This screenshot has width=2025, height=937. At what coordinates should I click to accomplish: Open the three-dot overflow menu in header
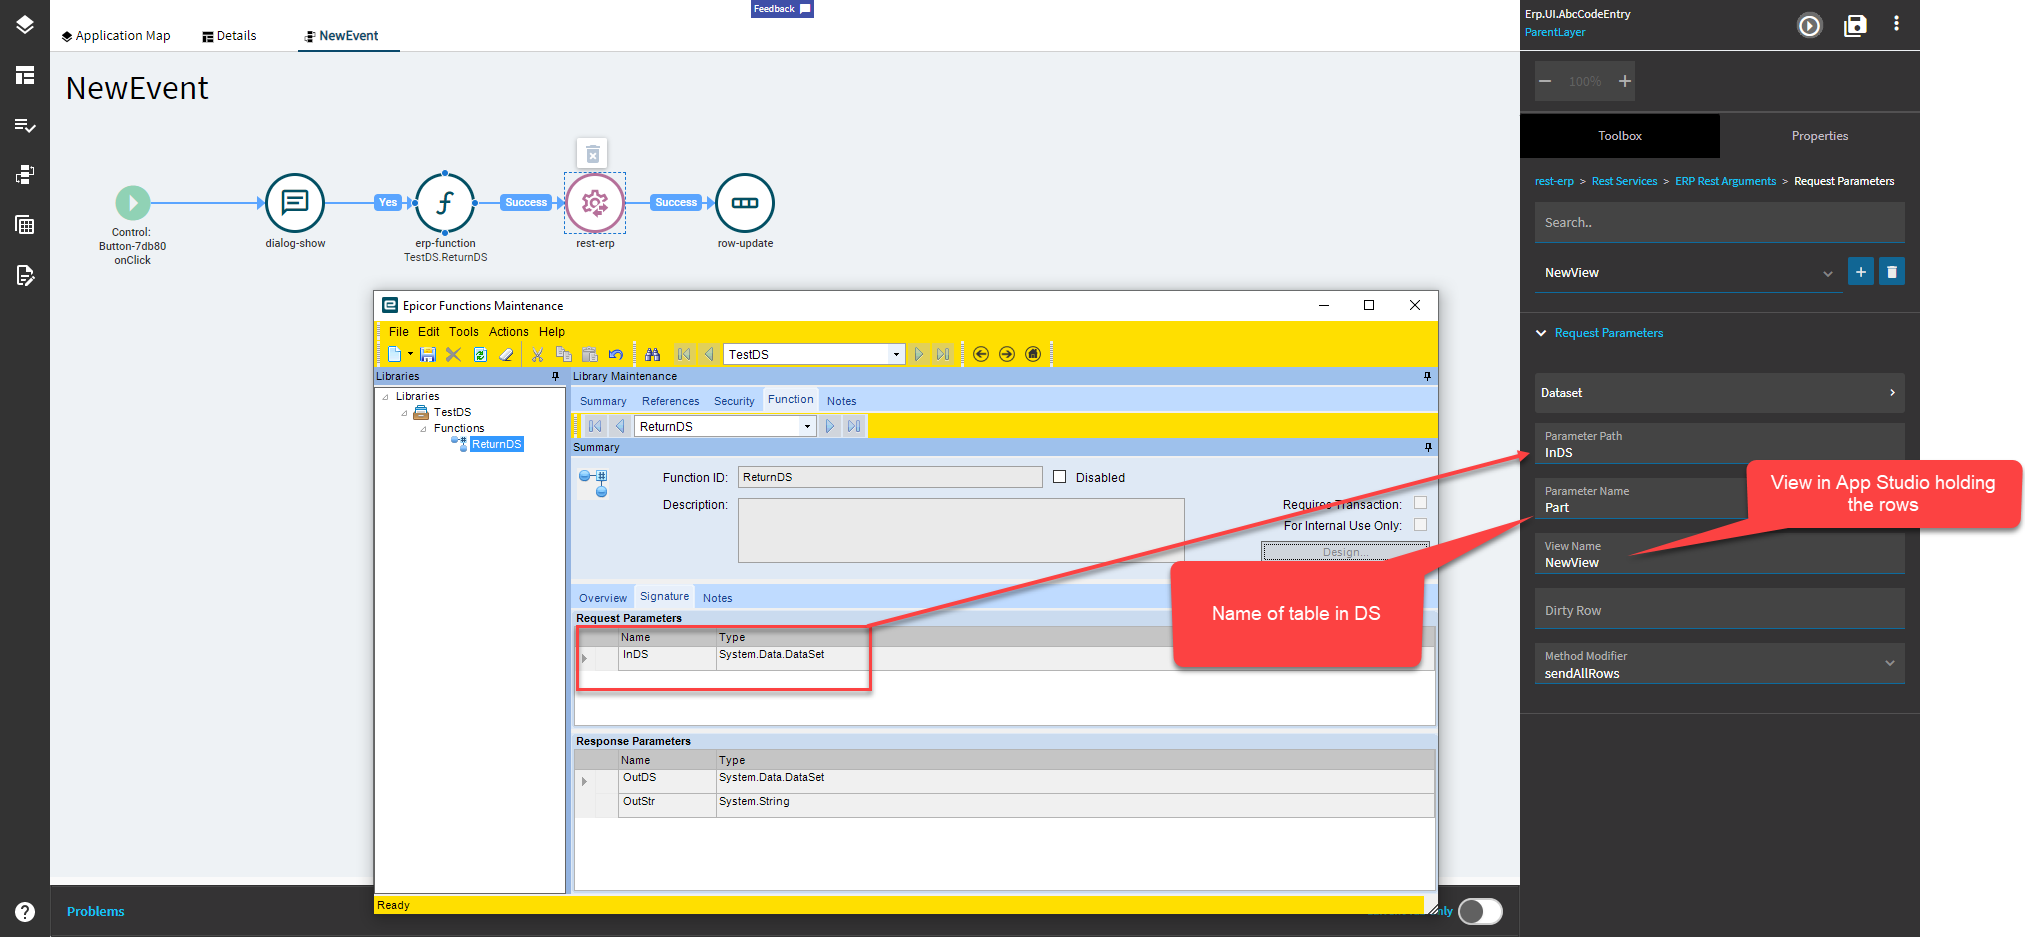1896,24
